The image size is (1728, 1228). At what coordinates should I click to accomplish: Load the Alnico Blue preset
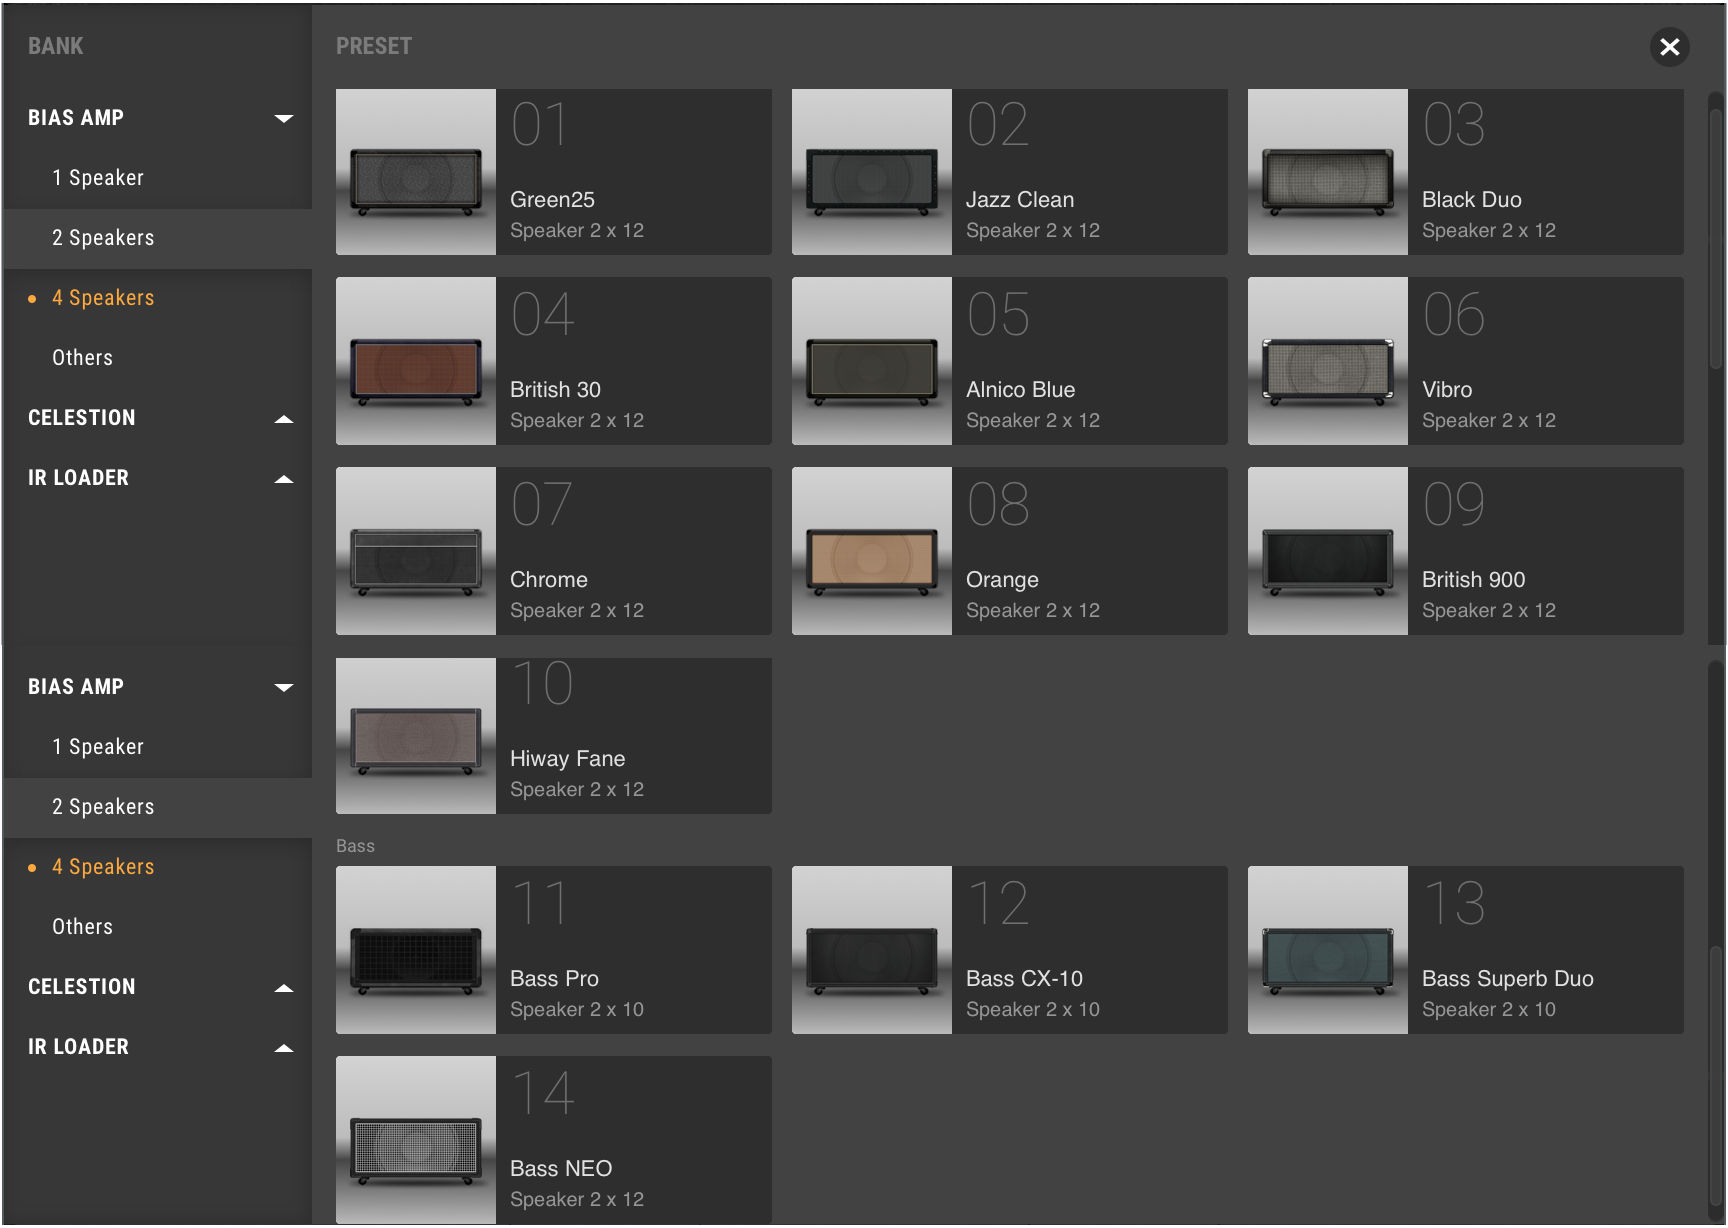[x=1009, y=361]
